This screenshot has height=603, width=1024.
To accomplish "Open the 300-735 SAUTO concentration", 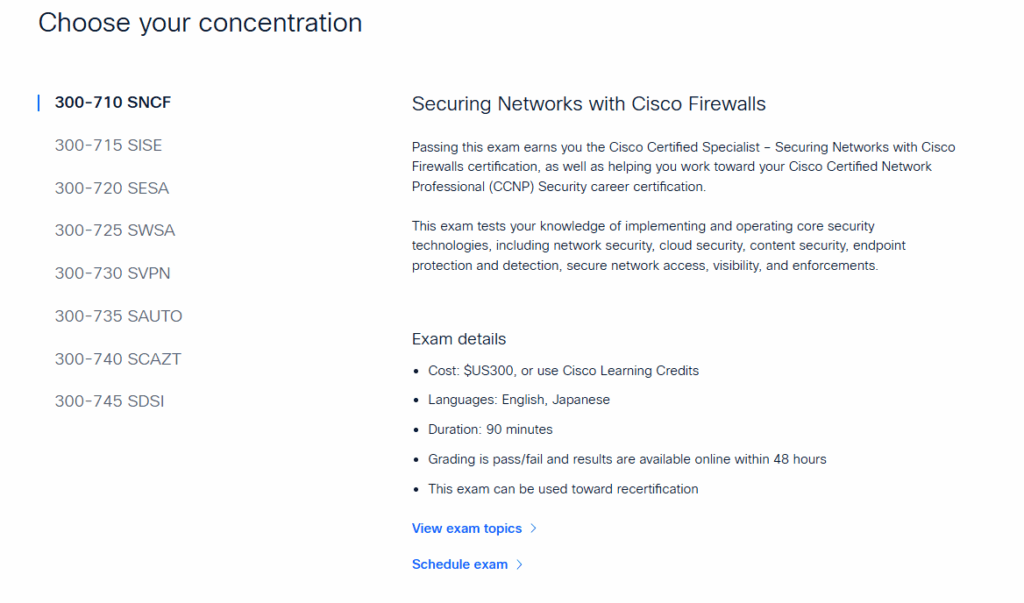I will coord(118,316).
